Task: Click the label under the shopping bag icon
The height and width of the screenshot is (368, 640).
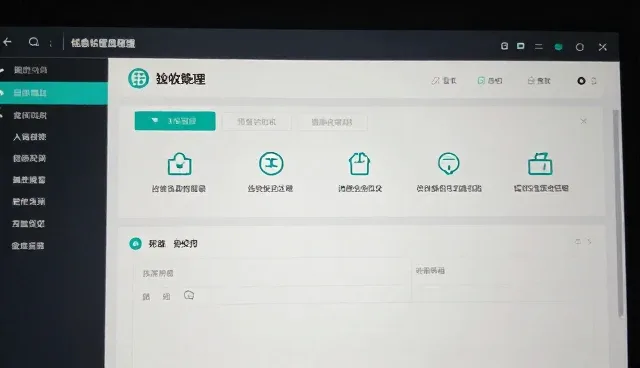Action: [179, 188]
